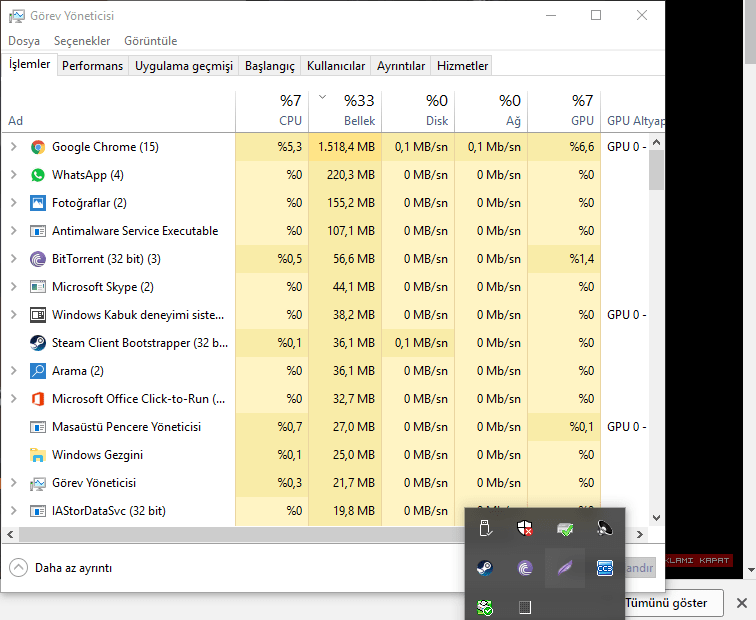Expand the IAStorDataSvc (32 bit) row
The height and width of the screenshot is (620, 756).
14,510
